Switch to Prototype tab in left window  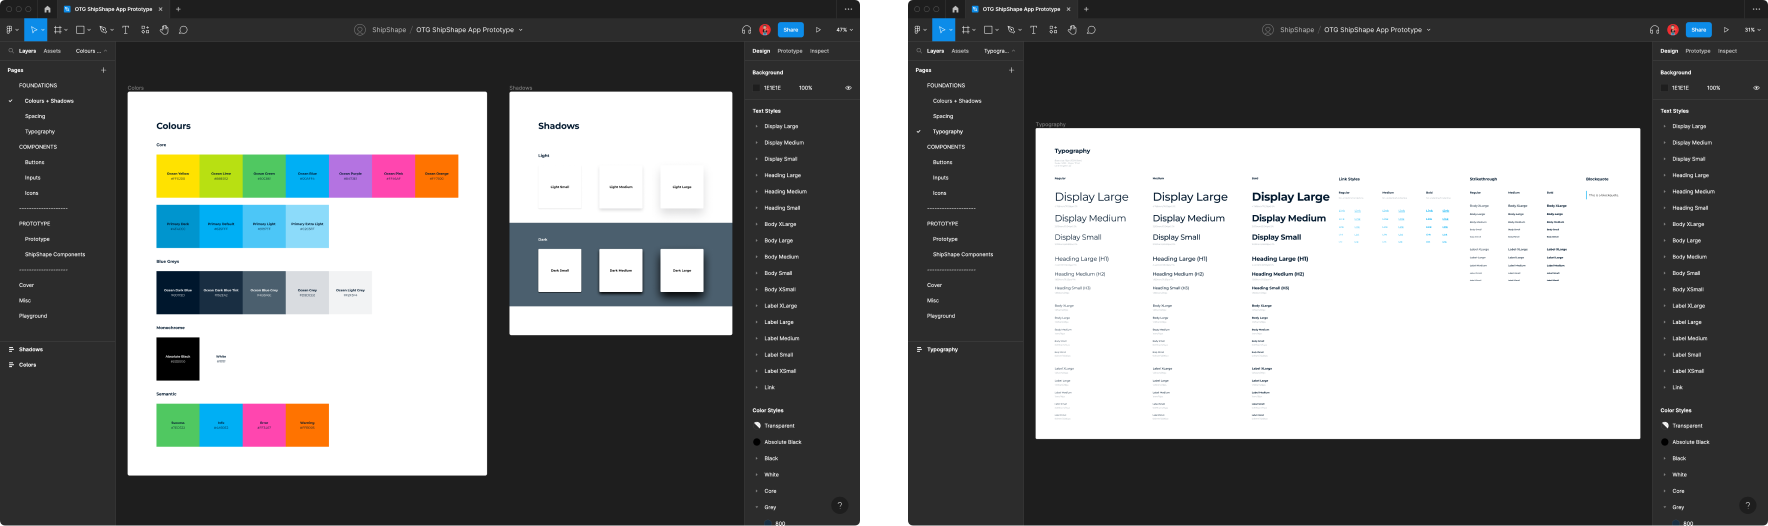tap(790, 51)
